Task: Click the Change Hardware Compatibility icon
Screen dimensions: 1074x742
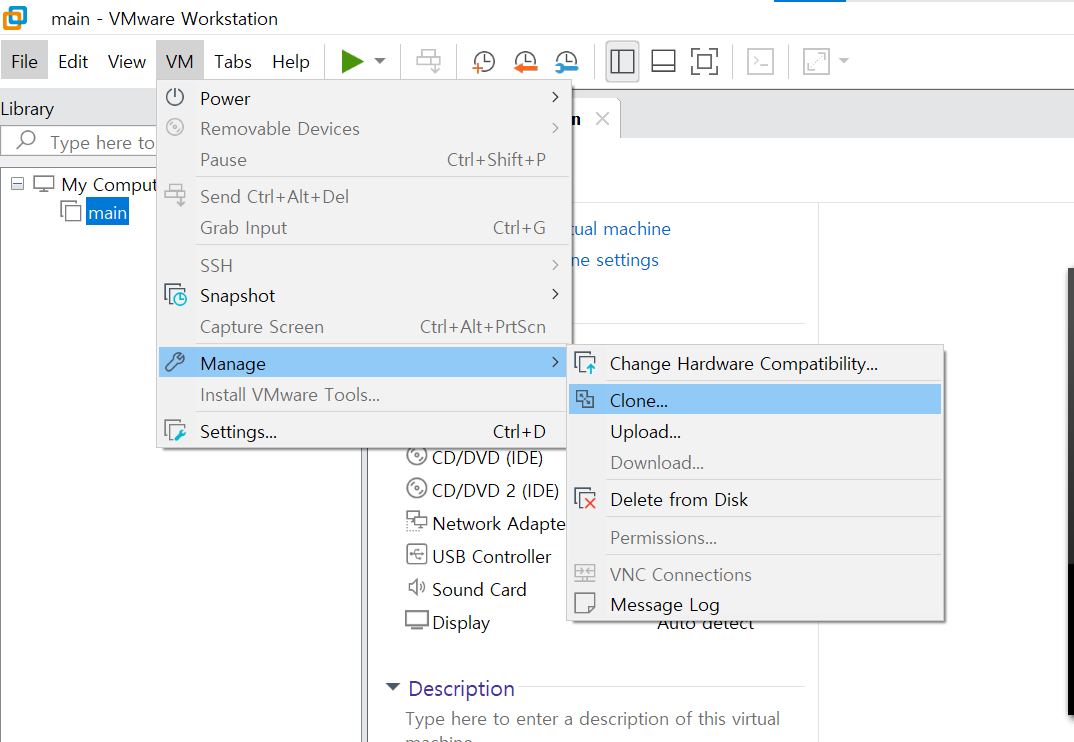Action: pyautogui.click(x=586, y=362)
